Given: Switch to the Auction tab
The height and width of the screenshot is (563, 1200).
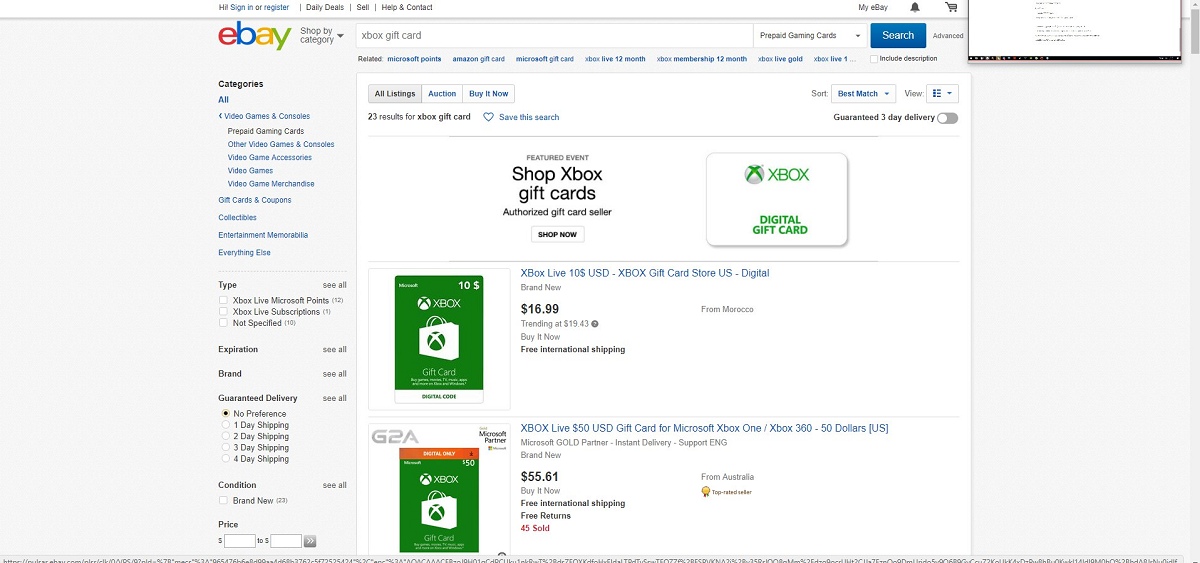Looking at the screenshot, I should click(442, 93).
